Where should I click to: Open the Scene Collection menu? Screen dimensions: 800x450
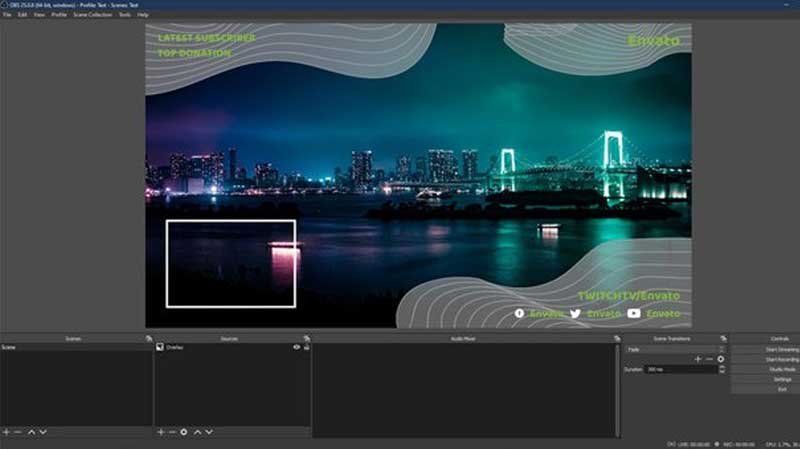[x=92, y=15]
